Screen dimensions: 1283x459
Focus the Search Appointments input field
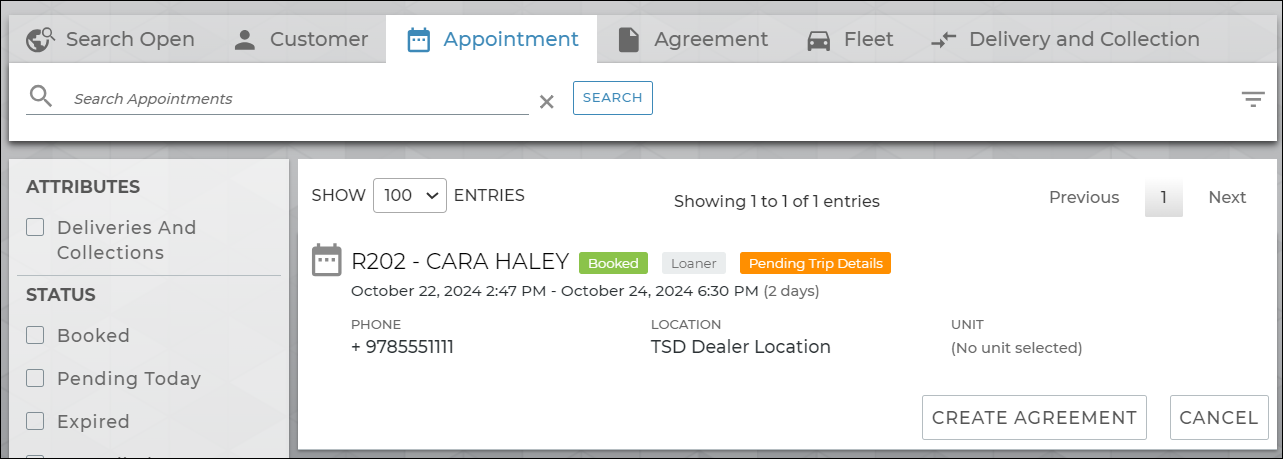[300, 99]
